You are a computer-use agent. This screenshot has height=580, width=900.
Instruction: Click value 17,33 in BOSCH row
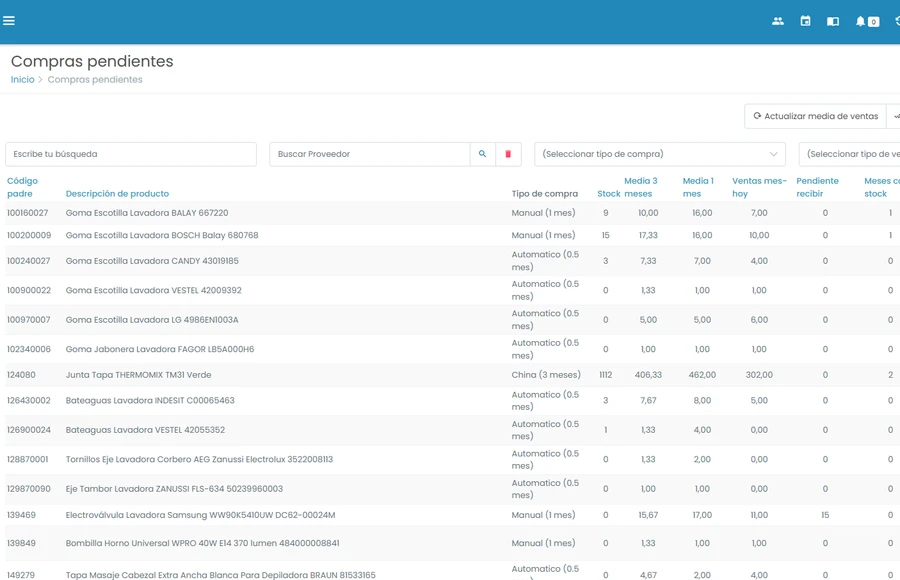click(648, 235)
